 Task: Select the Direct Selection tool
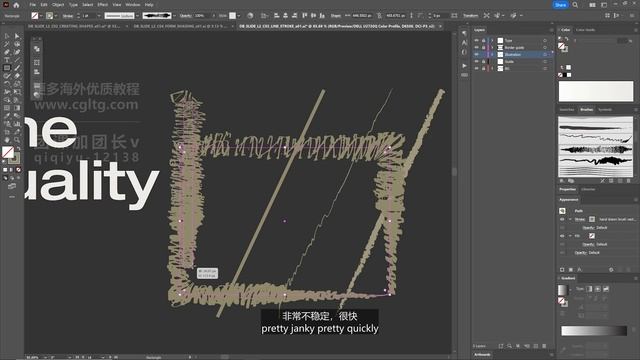point(17,36)
